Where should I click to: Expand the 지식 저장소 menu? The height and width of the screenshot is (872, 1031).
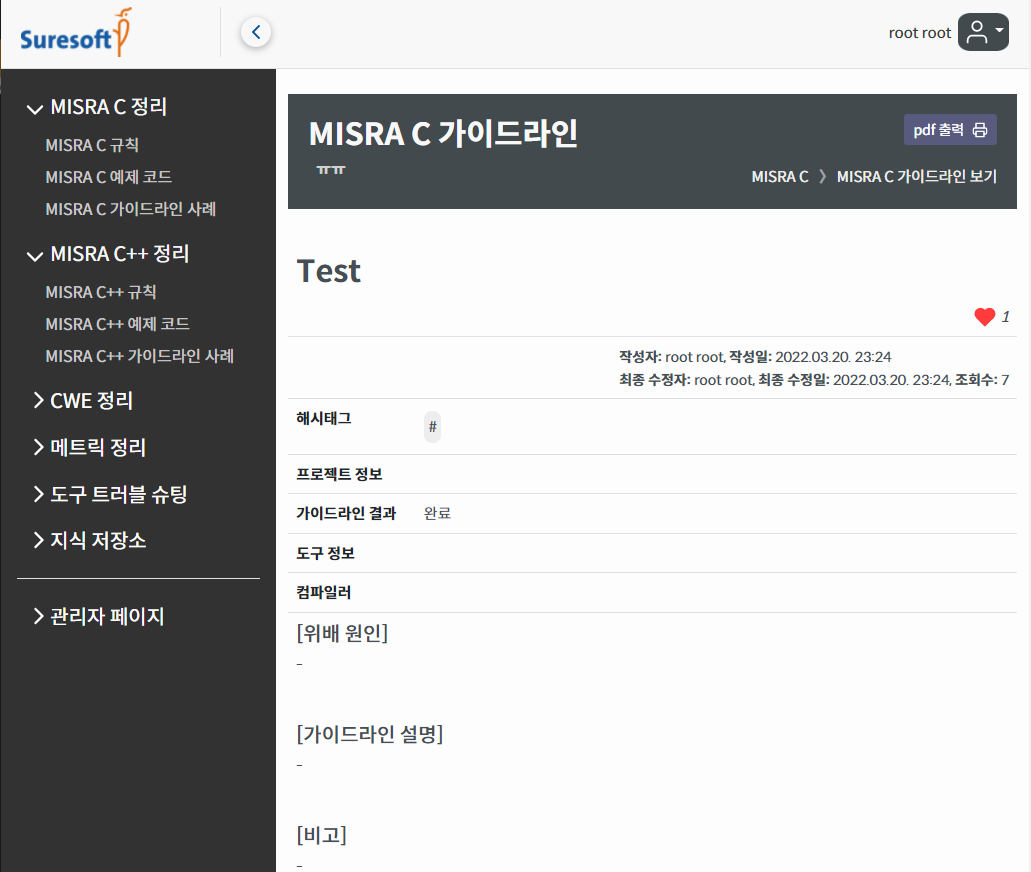(x=89, y=541)
